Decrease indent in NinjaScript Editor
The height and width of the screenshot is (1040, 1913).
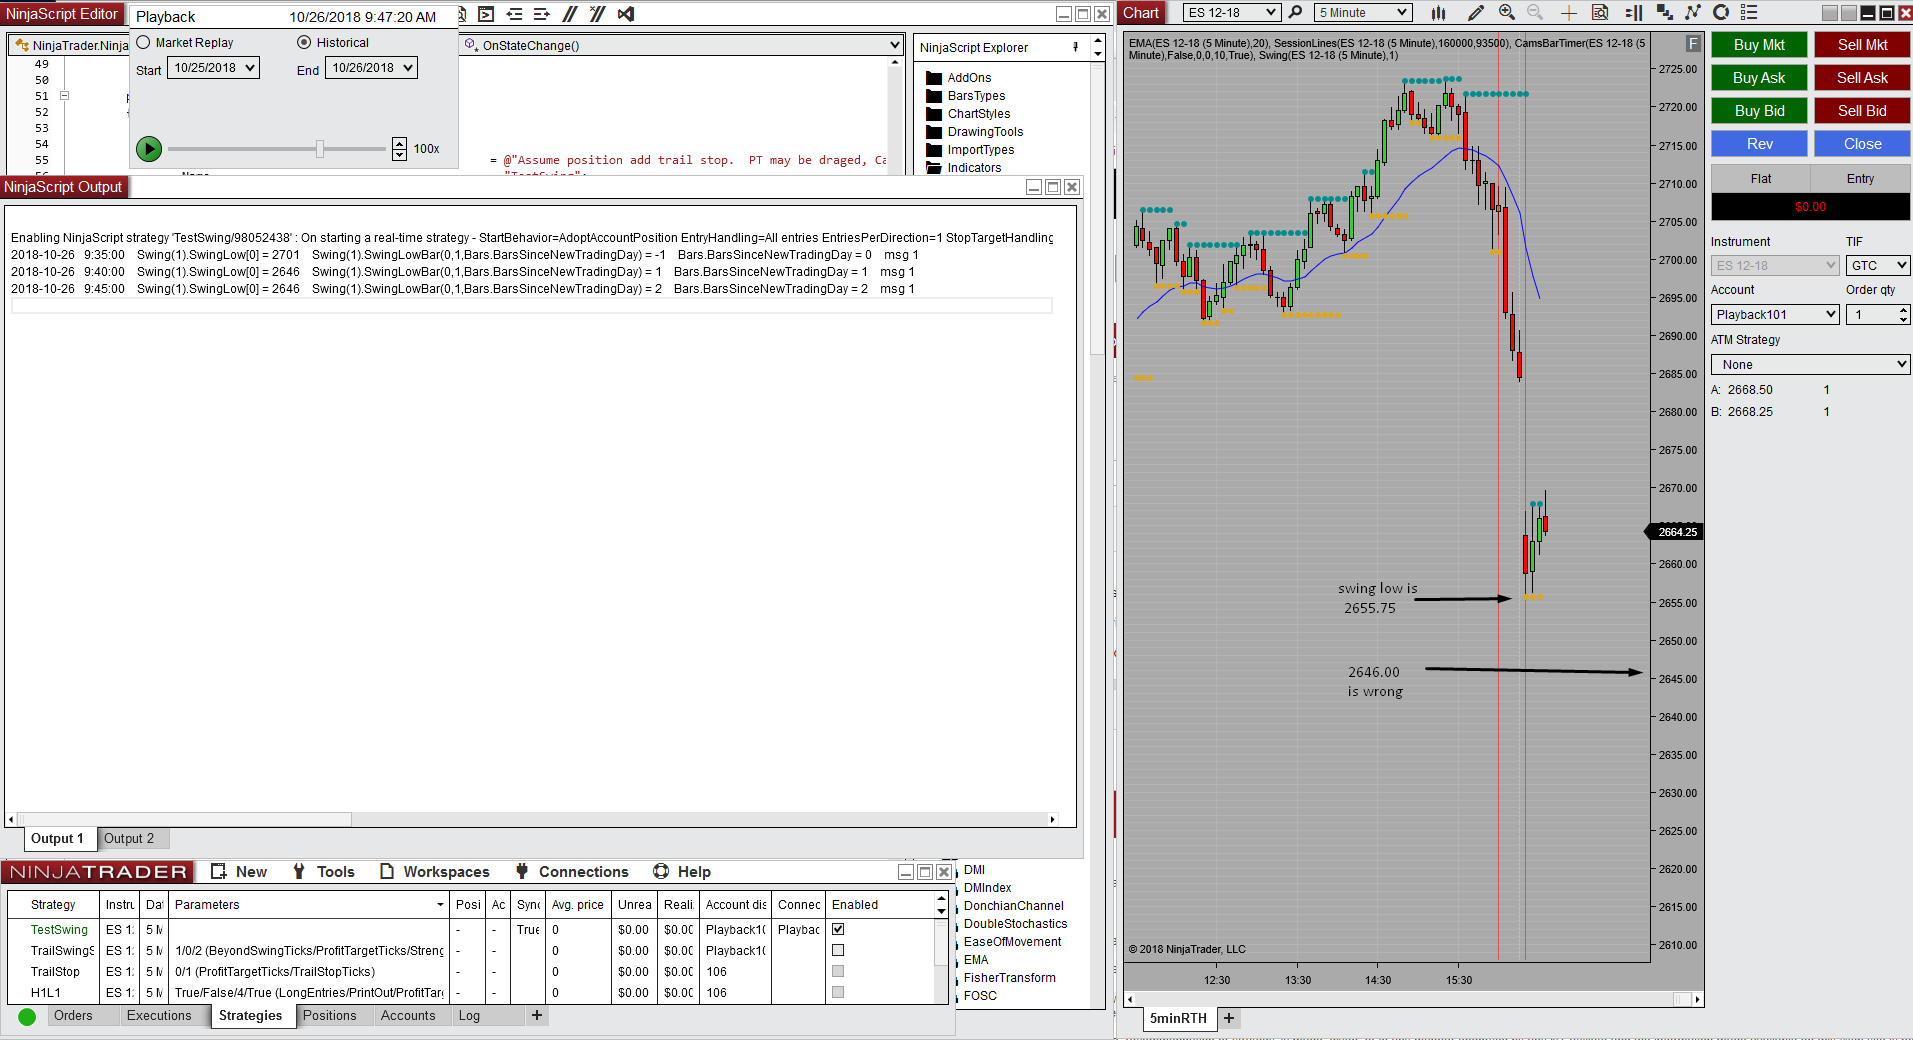coord(514,14)
